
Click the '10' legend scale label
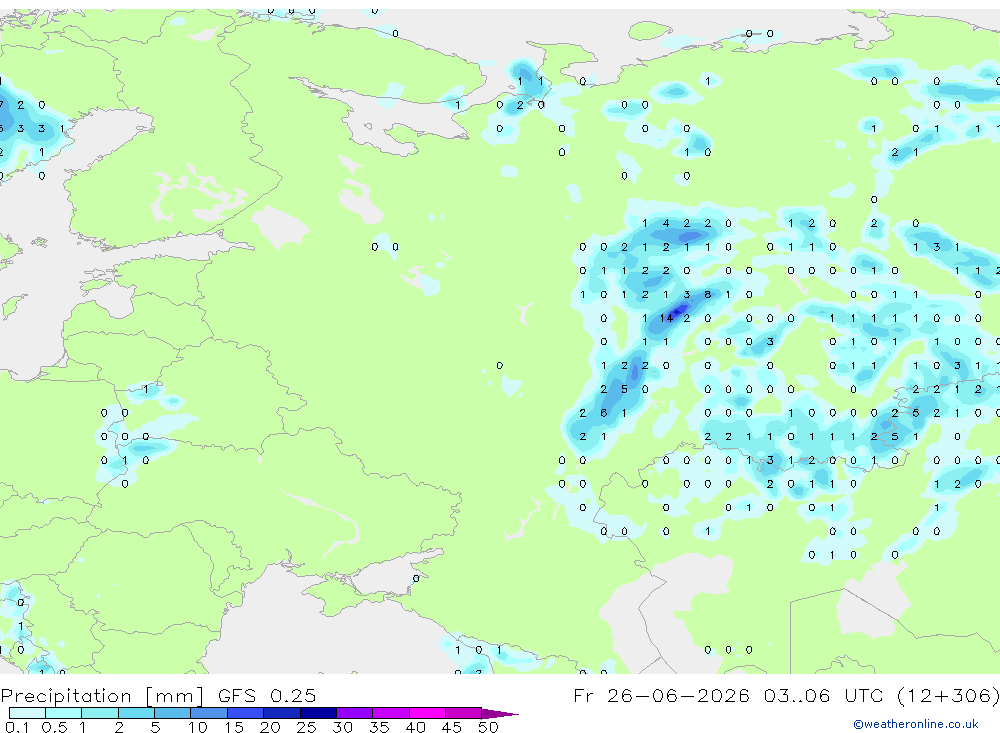pos(198,727)
